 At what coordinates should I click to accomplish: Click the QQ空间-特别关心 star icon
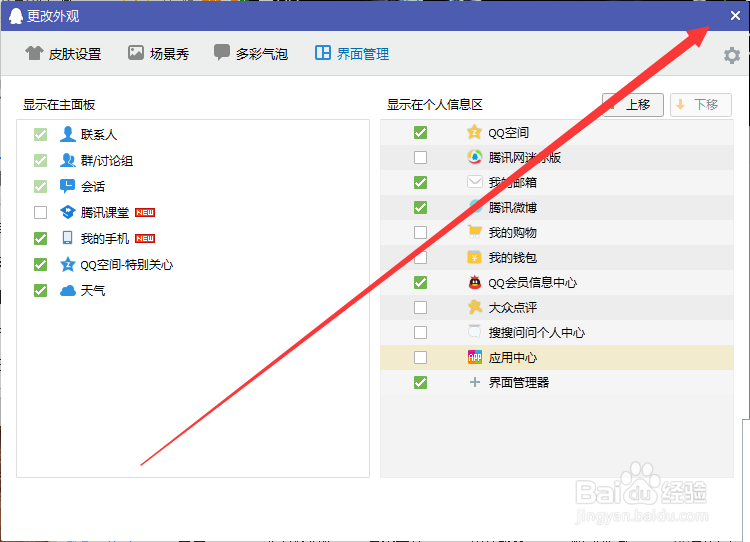tap(67, 264)
